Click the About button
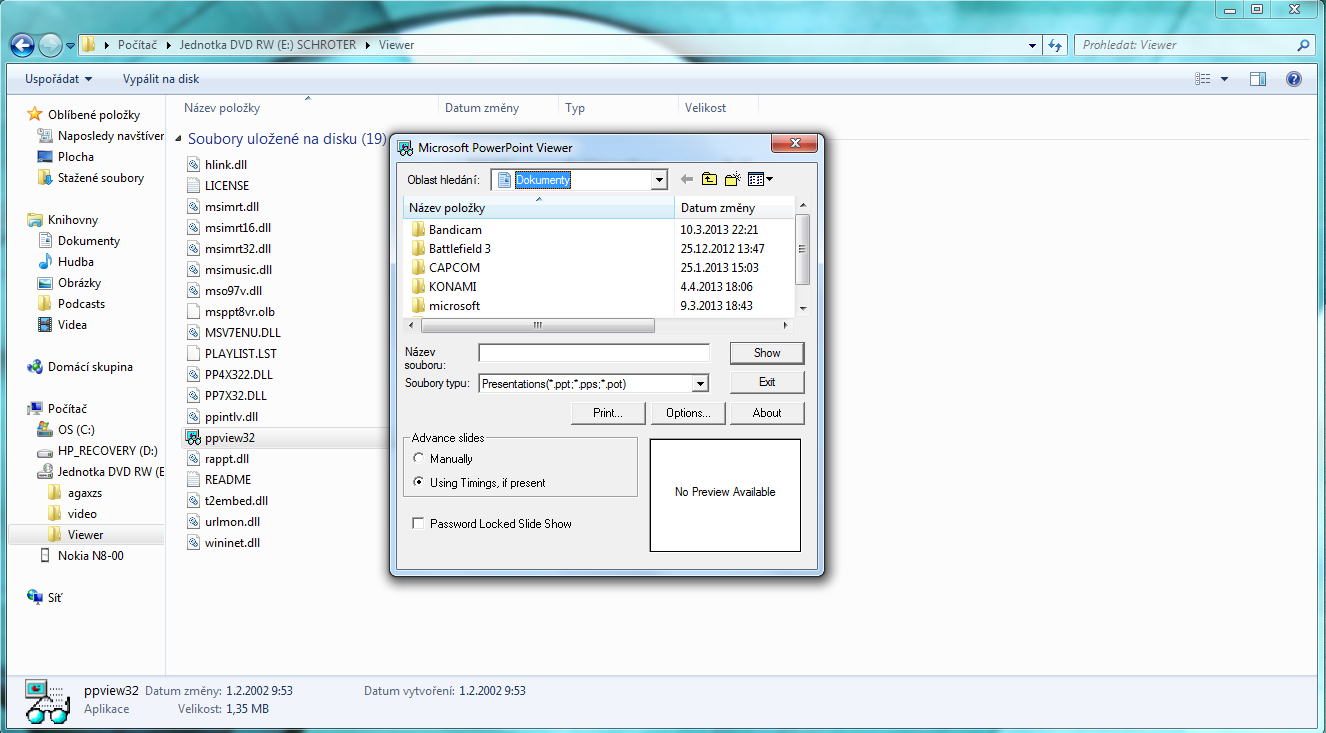 (x=767, y=413)
